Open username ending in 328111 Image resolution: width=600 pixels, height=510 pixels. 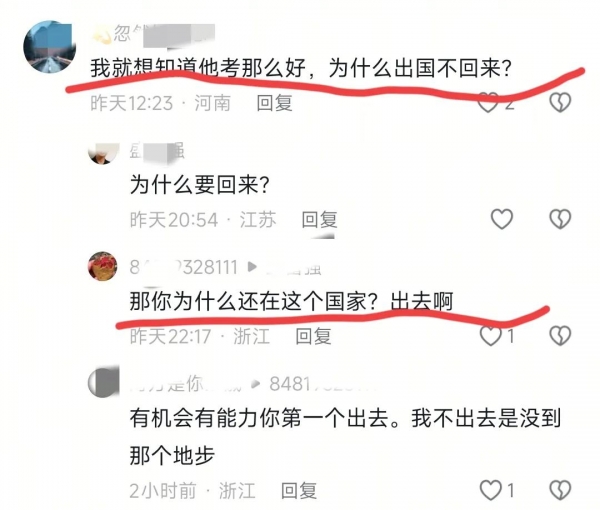coord(183,267)
